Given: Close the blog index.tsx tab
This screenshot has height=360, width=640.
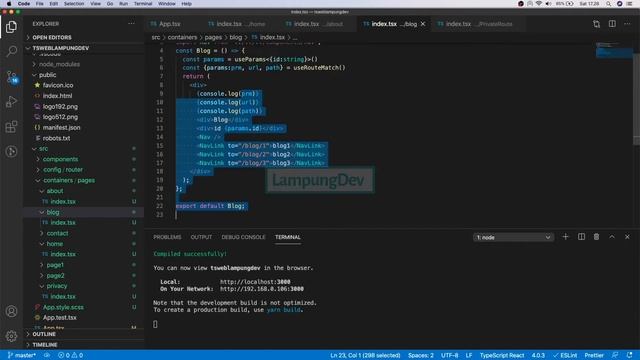Looking at the screenshot, I should click(423, 24).
